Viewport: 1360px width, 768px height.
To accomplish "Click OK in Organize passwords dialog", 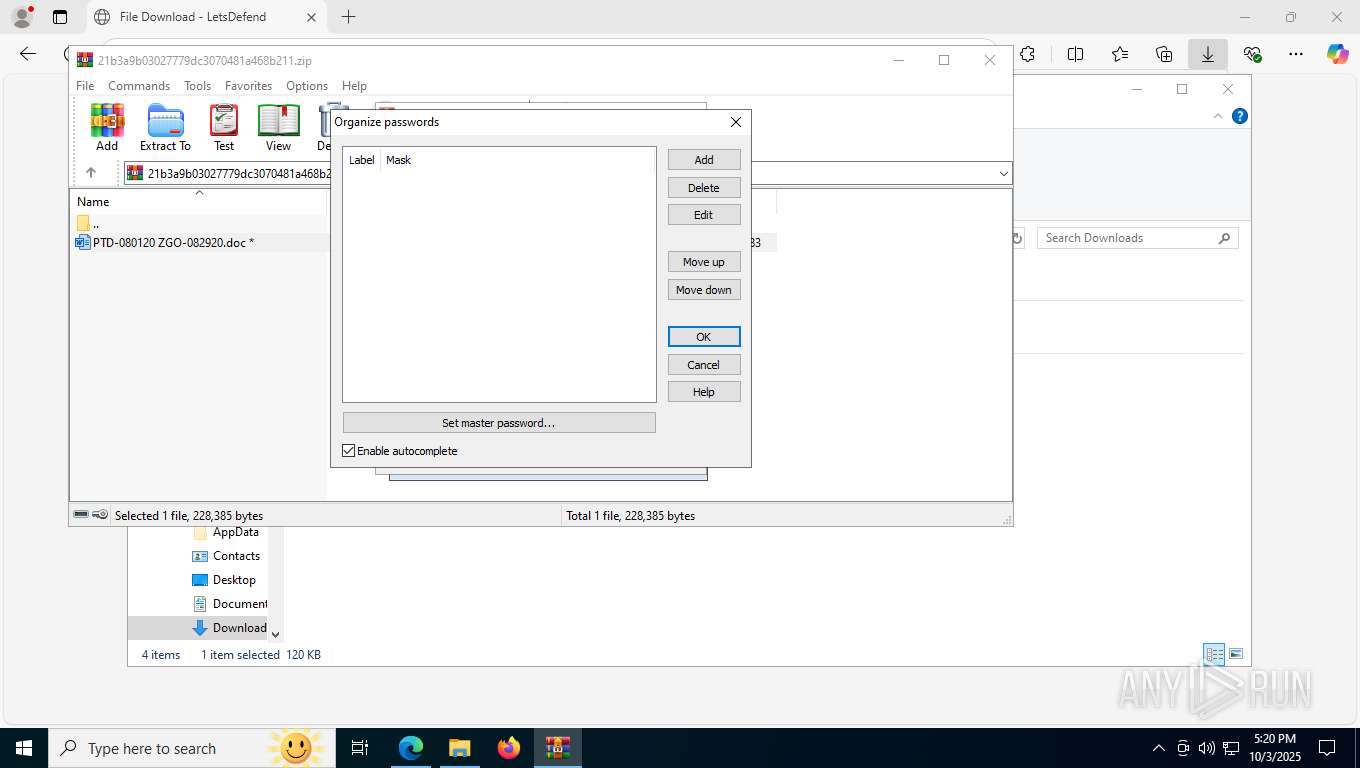I will pos(704,337).
